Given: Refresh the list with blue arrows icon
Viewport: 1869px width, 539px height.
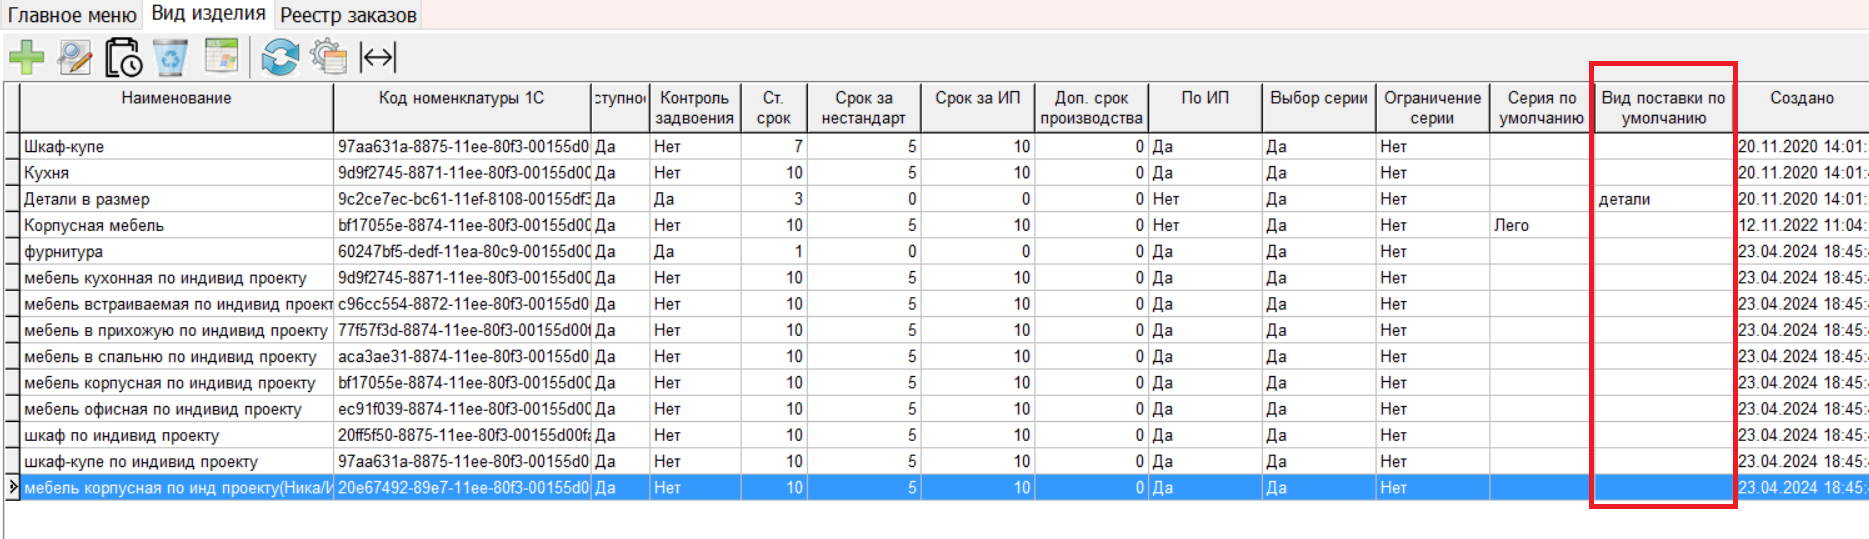Looking at the screenshot, I should 280,57.
